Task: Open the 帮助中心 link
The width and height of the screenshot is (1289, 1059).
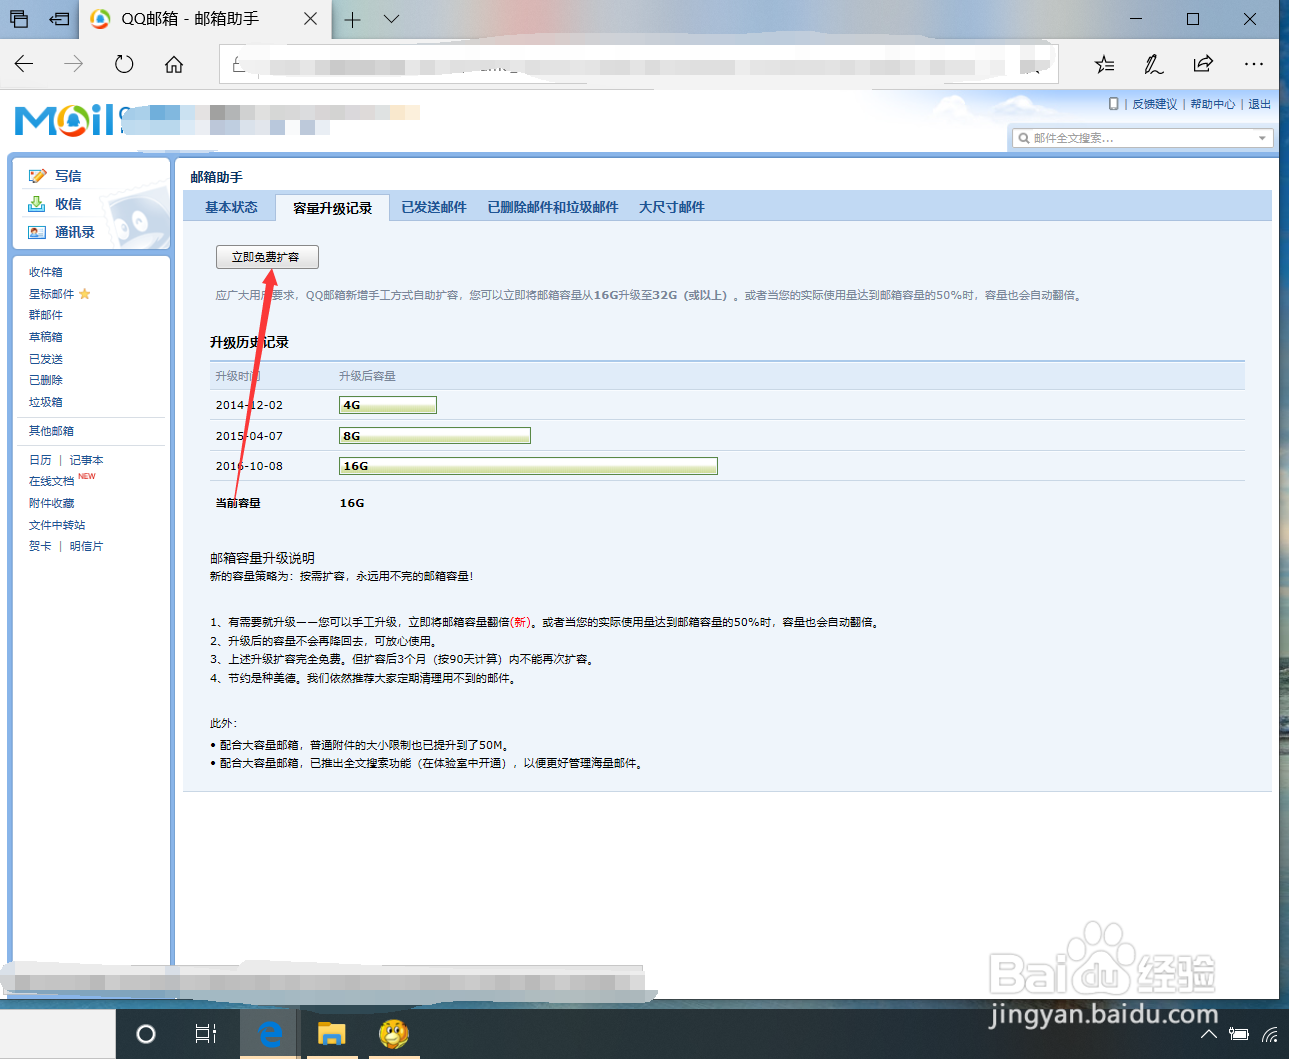Action: 1213,104
